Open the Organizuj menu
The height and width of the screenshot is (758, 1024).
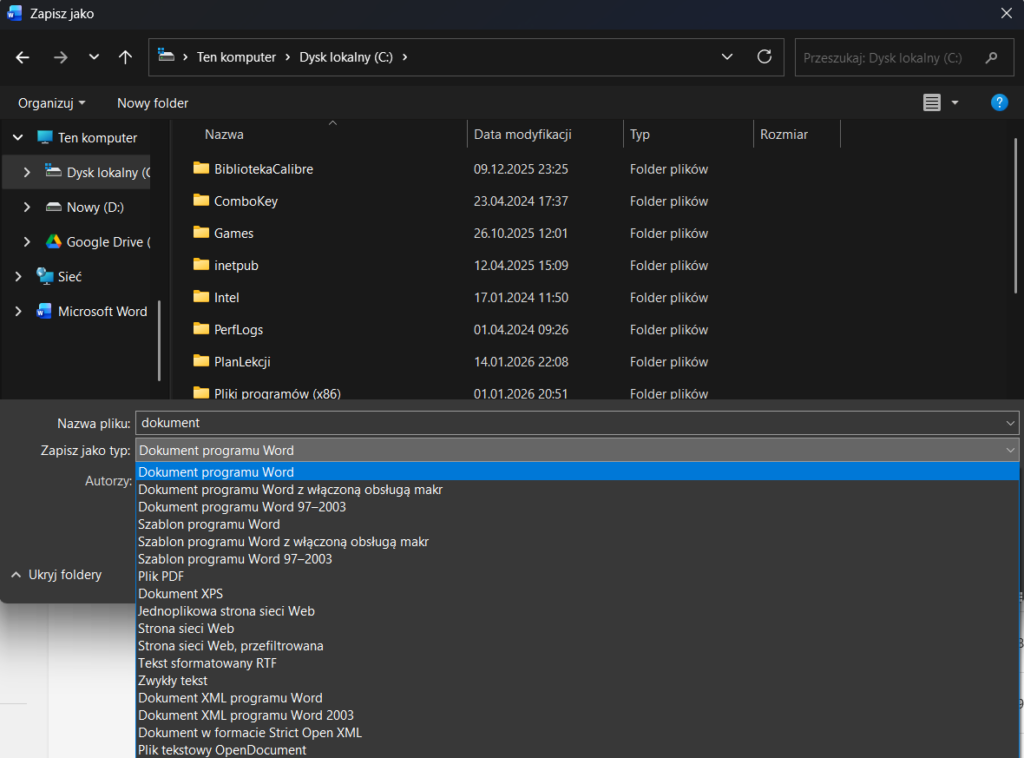(x=51, y=103)
